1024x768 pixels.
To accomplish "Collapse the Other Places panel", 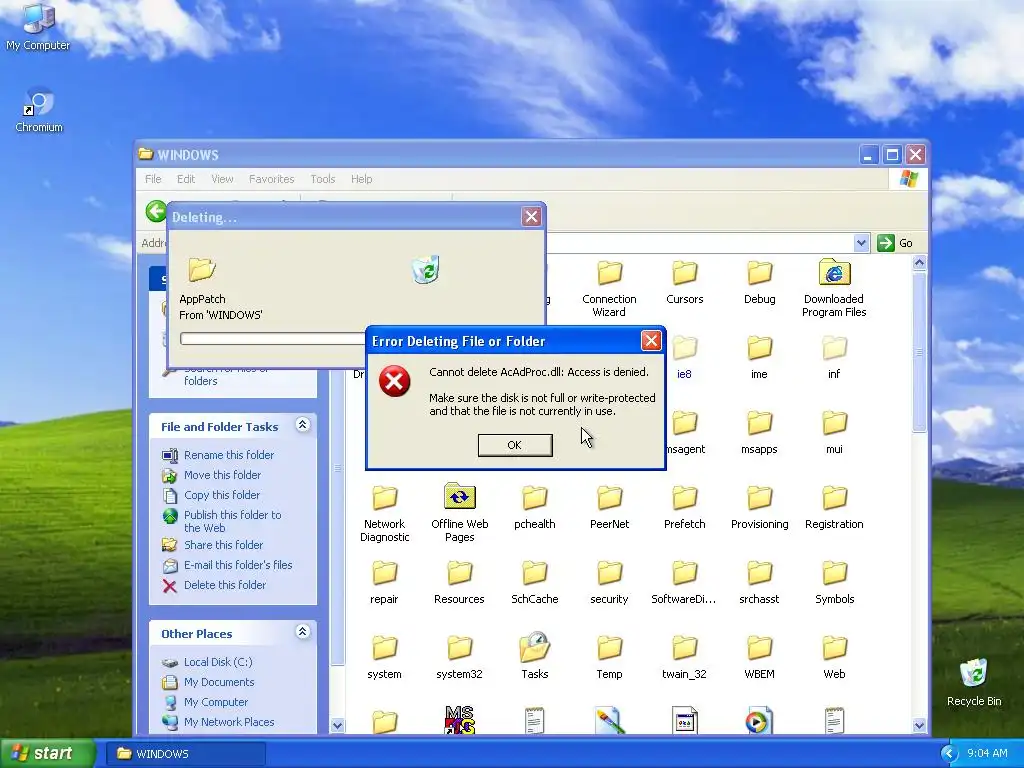I will [x=302, y=632].
